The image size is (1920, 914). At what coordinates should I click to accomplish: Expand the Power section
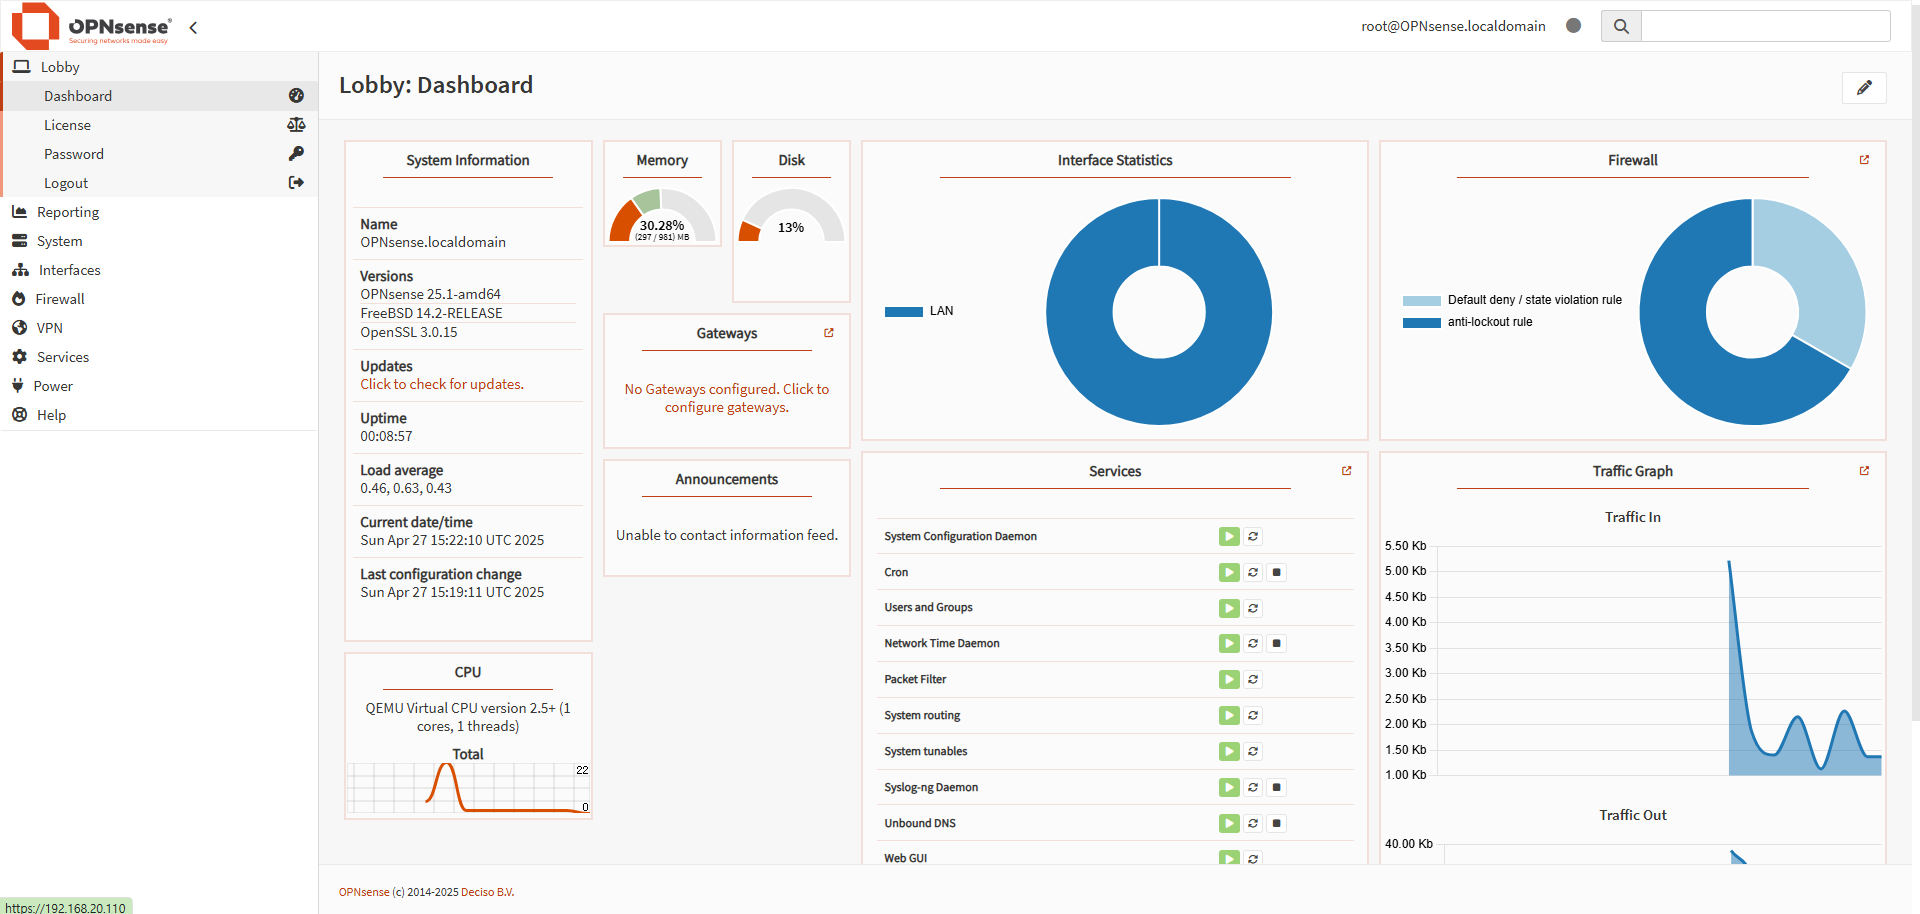point(160,386)
